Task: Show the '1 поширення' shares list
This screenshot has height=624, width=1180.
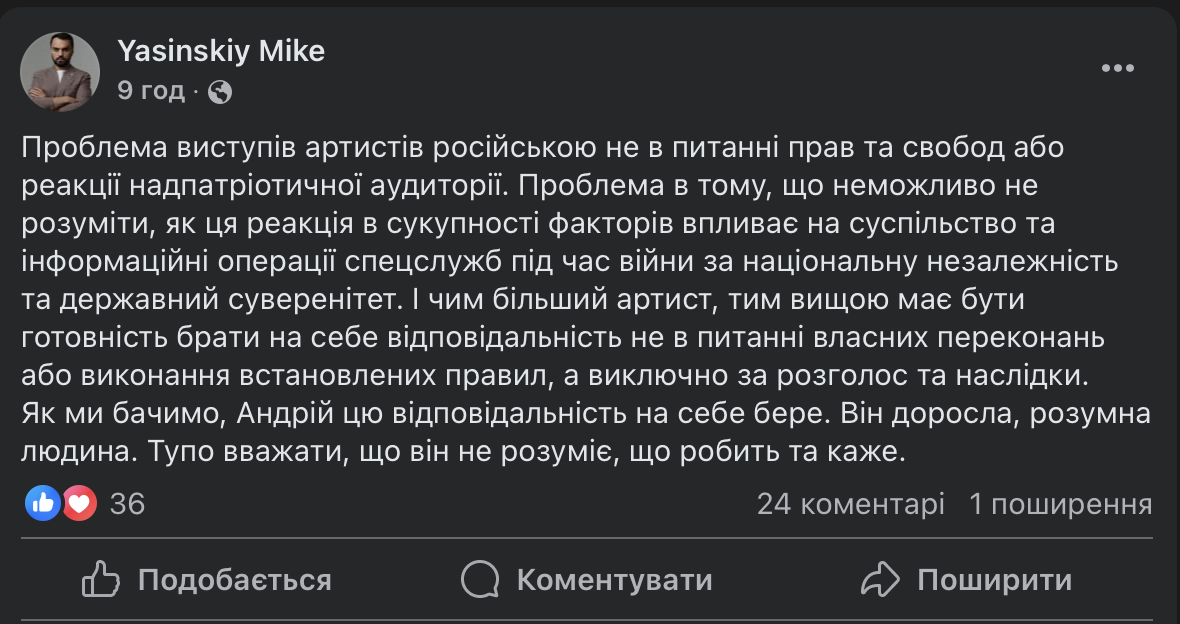Action: (1060, 504)
